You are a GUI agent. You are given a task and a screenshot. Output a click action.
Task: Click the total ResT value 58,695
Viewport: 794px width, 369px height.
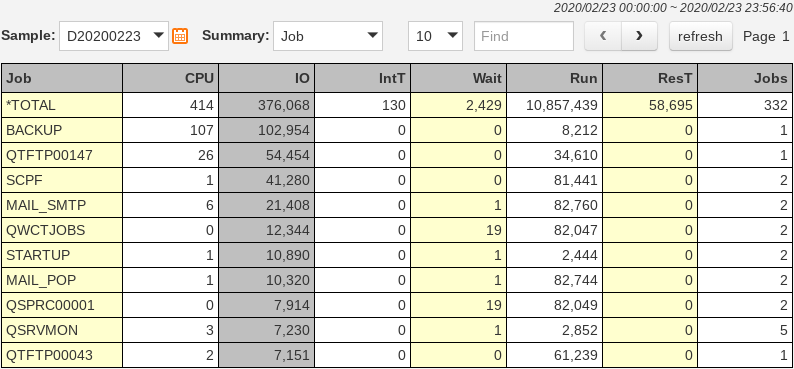(671, 105)
